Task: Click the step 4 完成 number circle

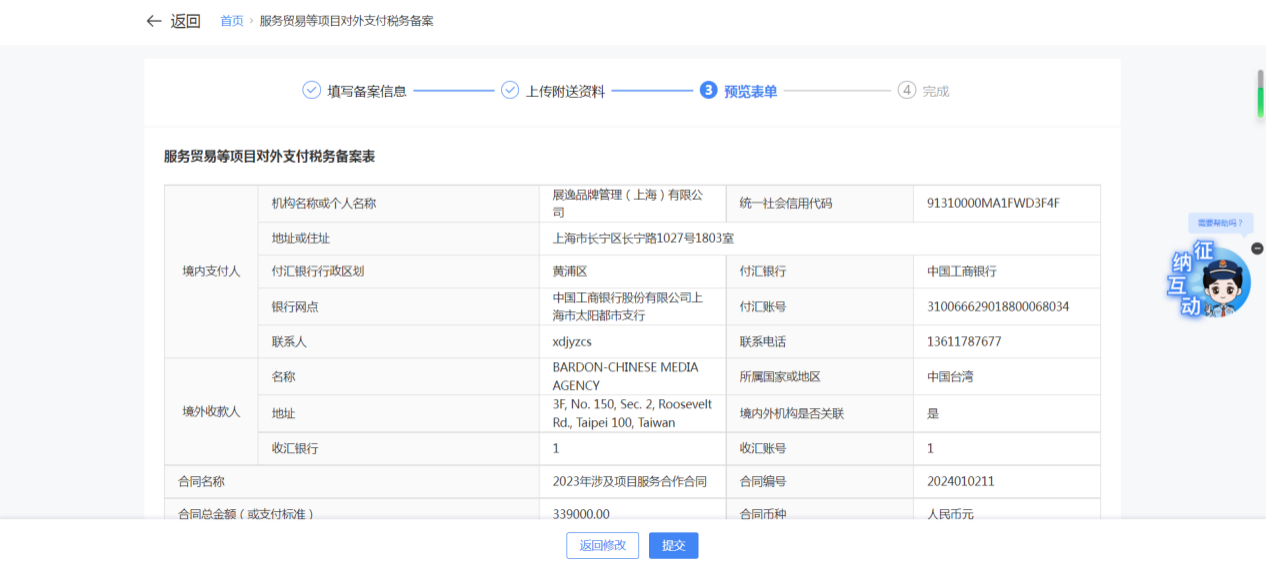Action: point(907,90)
